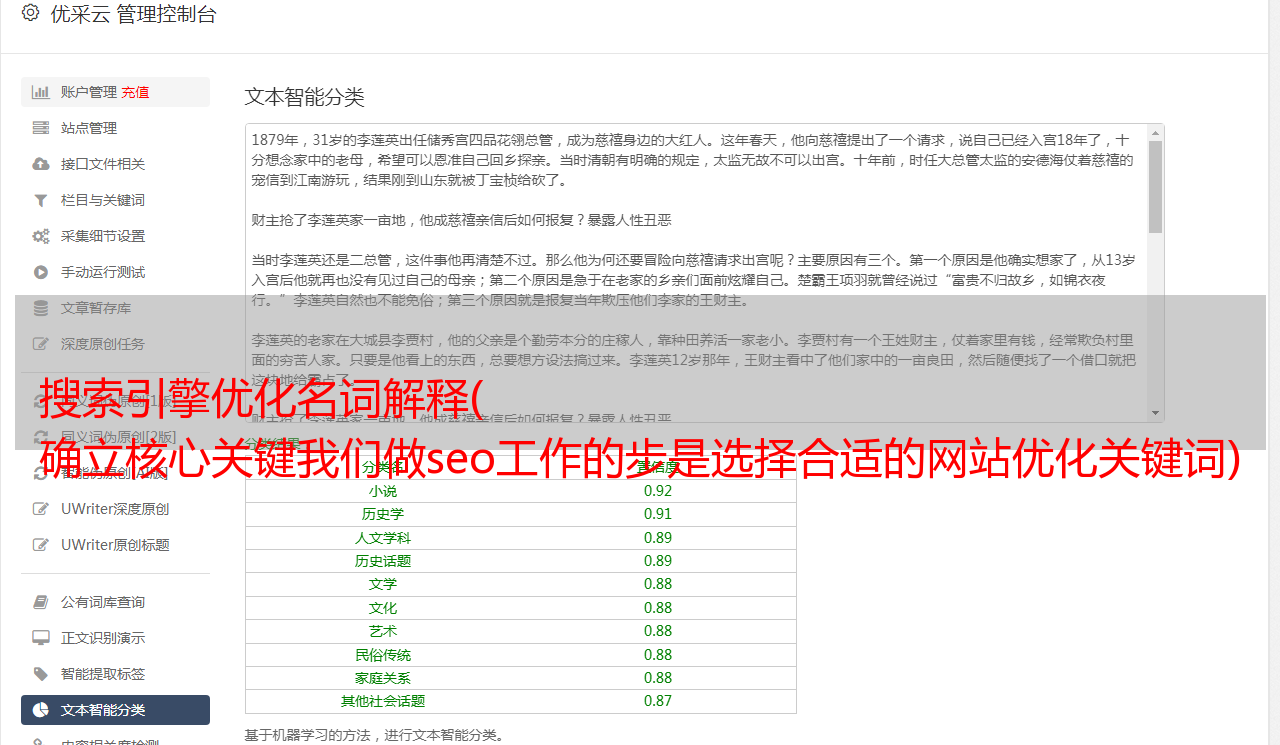Click the 0.88 value in 文学 row

point(658,584)
